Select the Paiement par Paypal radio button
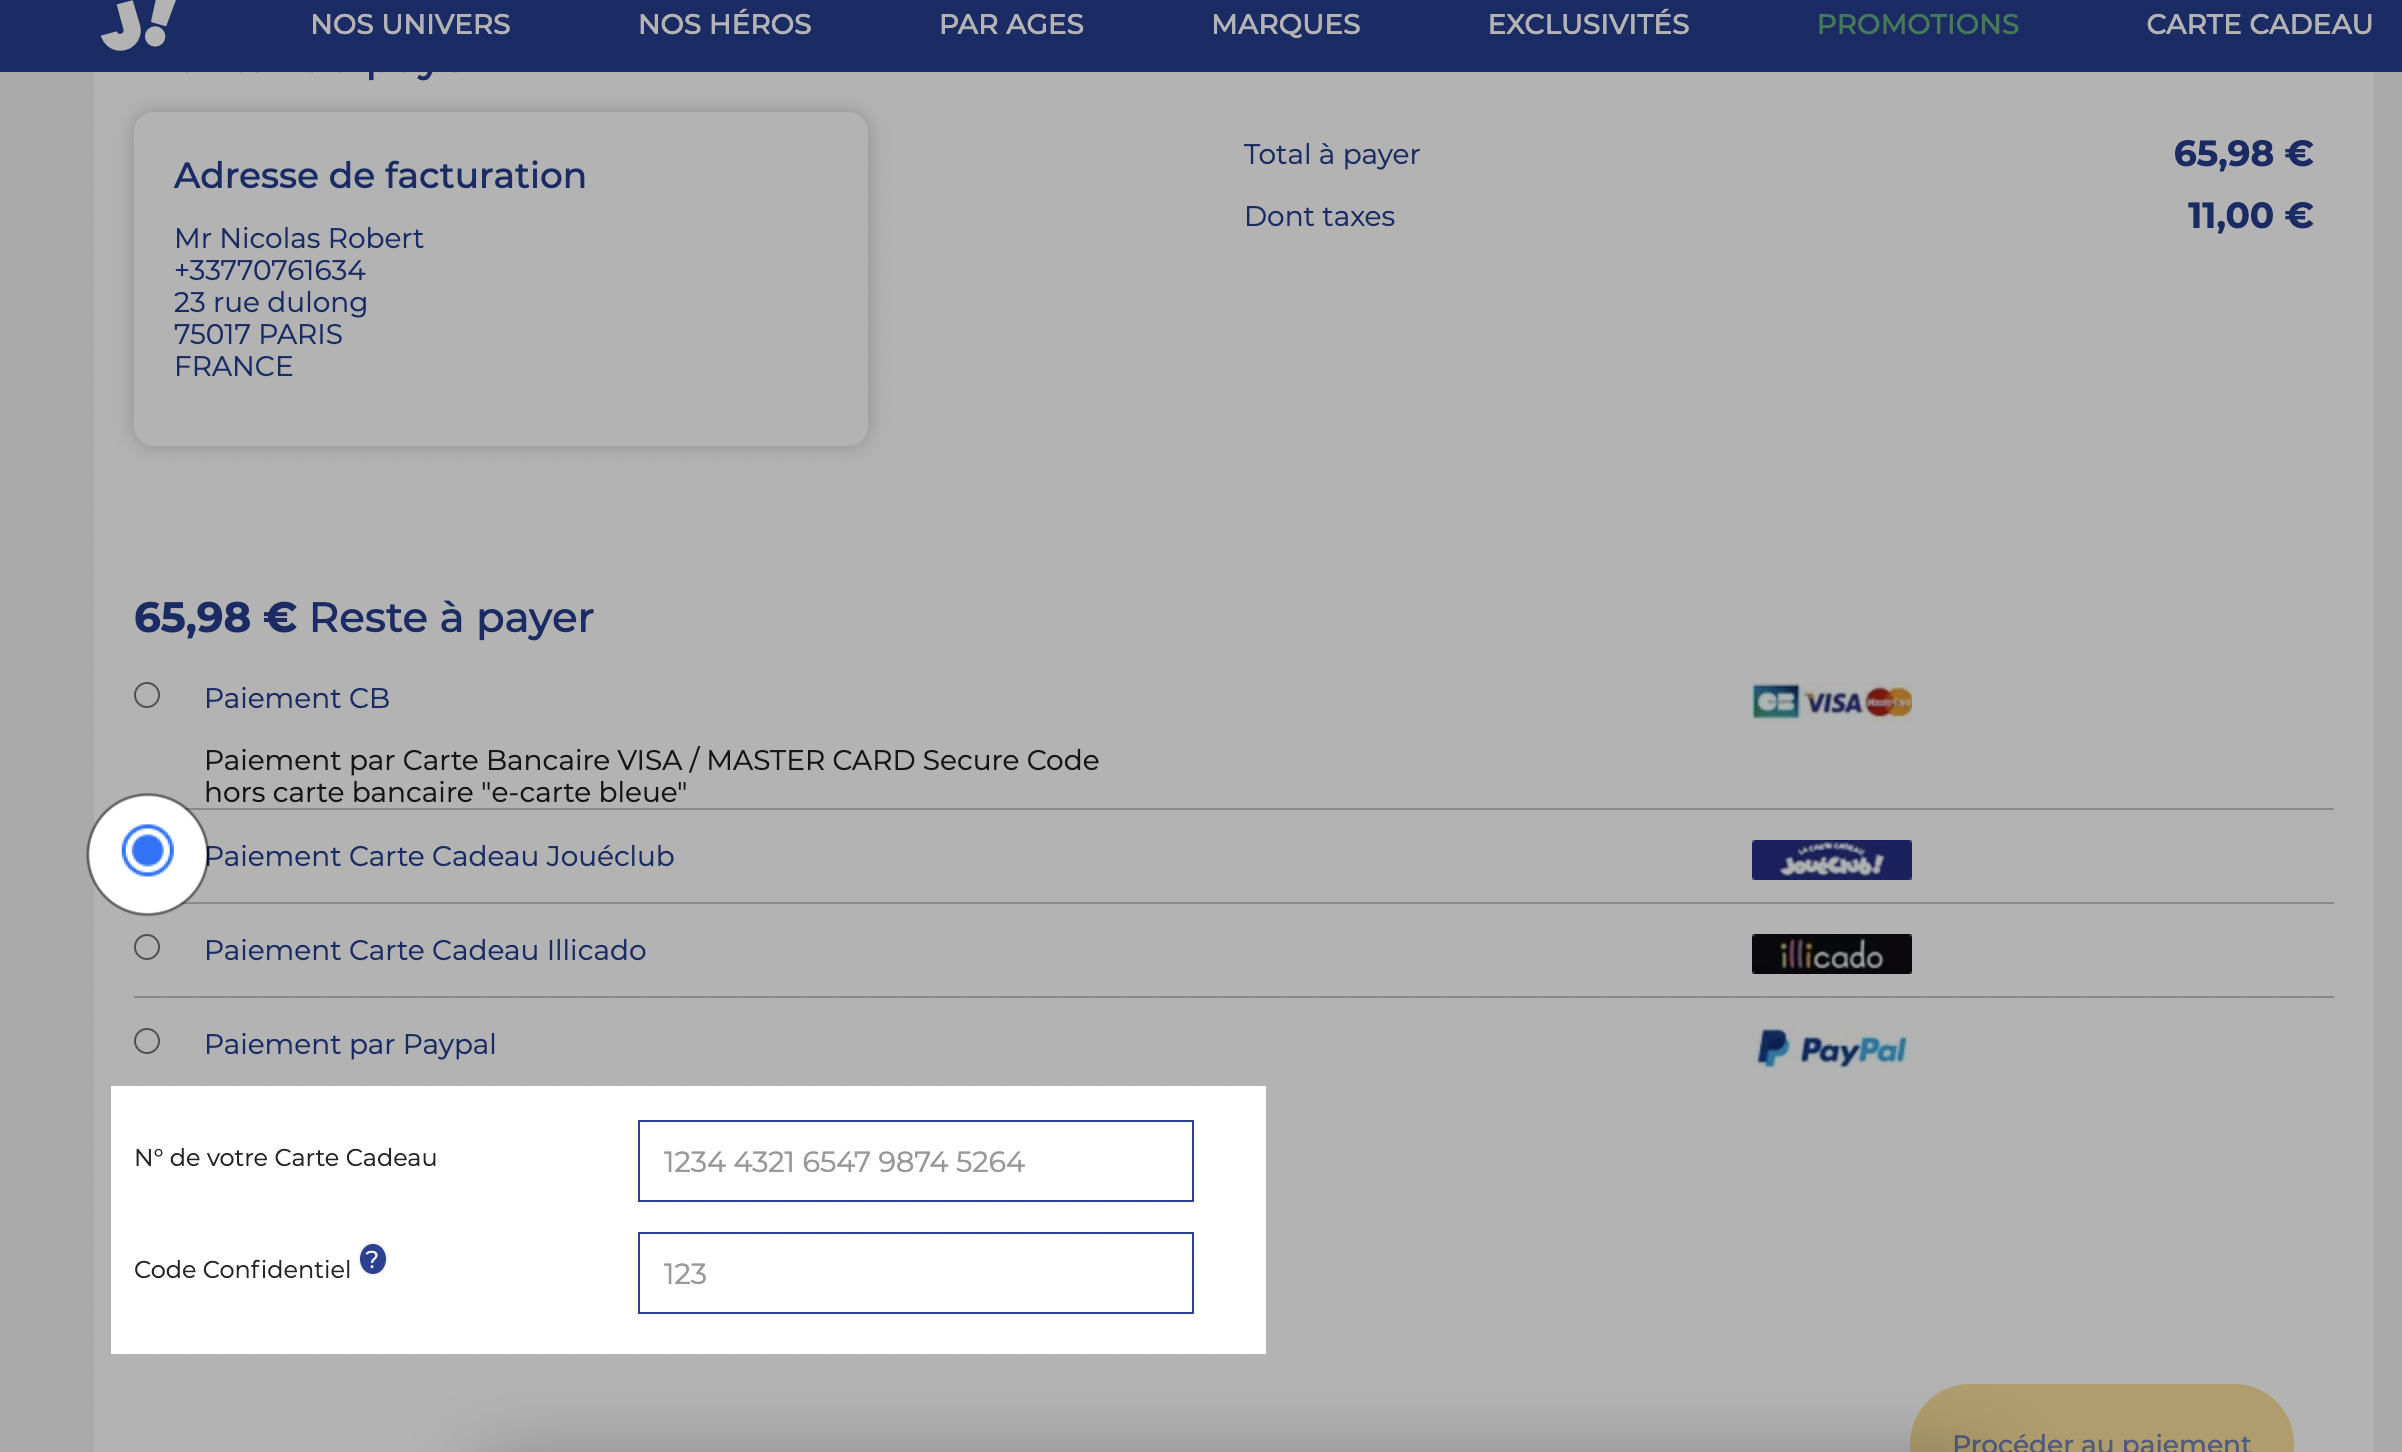 pyautogui.click(x=147, y=1041)
